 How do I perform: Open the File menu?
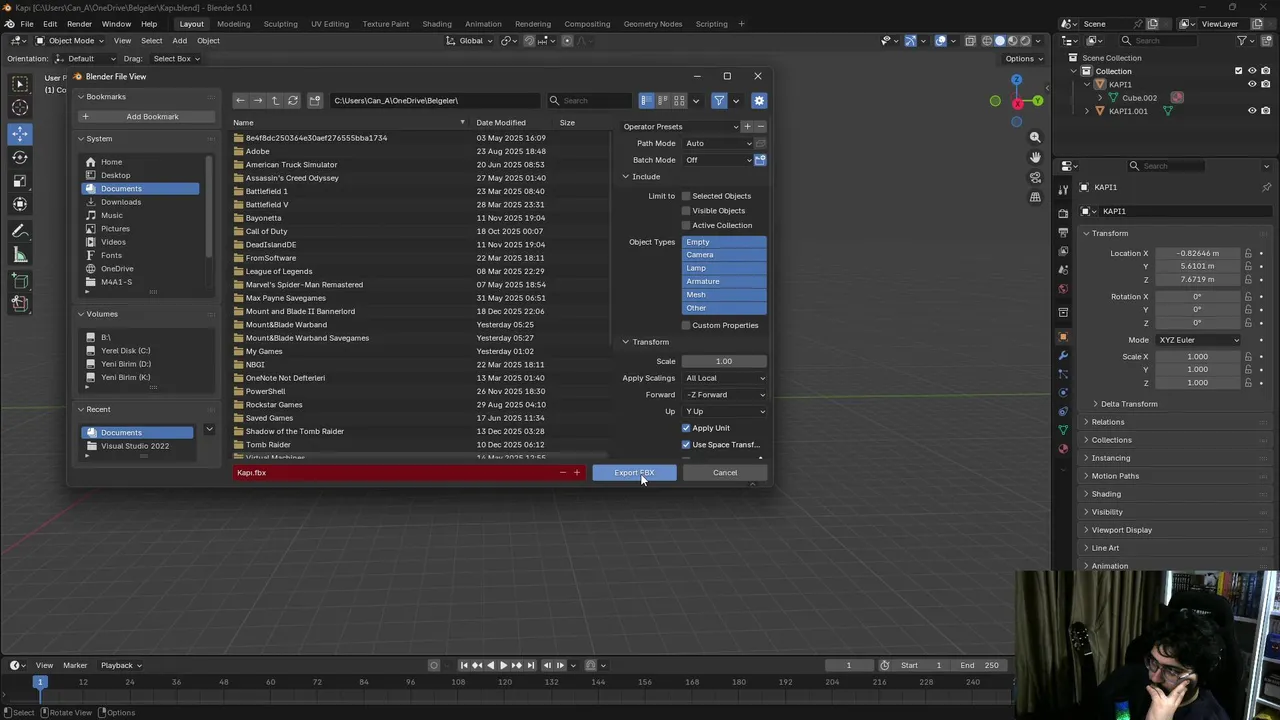point(27,24)
